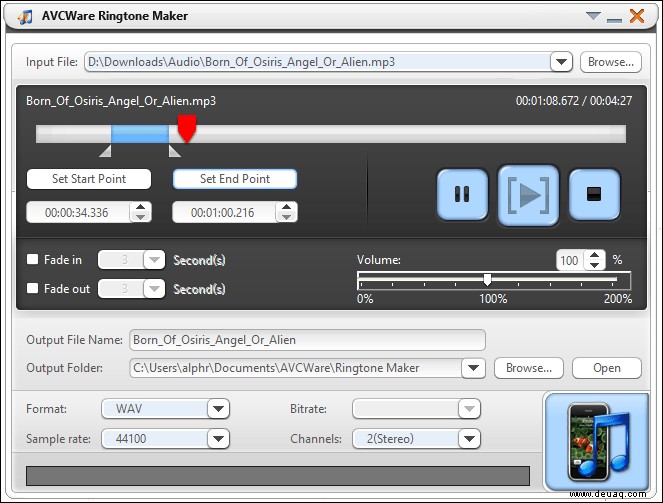The width and height of the screenshot is (663, 503).
Task: Open the Bitrate dropdown
Action: pyautogui.click(x=469, y=409)
